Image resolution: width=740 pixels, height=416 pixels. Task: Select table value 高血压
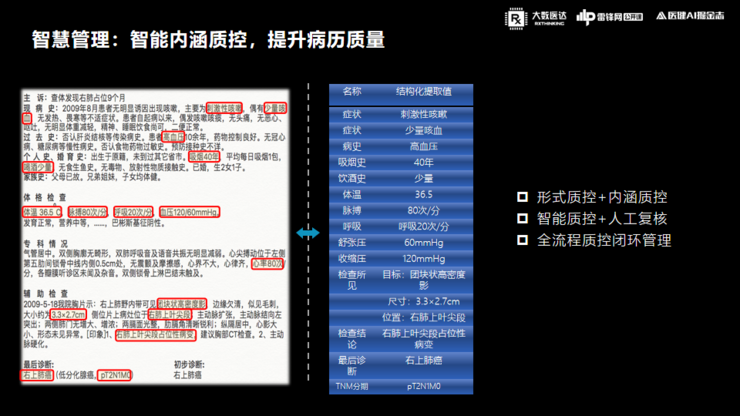(x=423, y=146)
